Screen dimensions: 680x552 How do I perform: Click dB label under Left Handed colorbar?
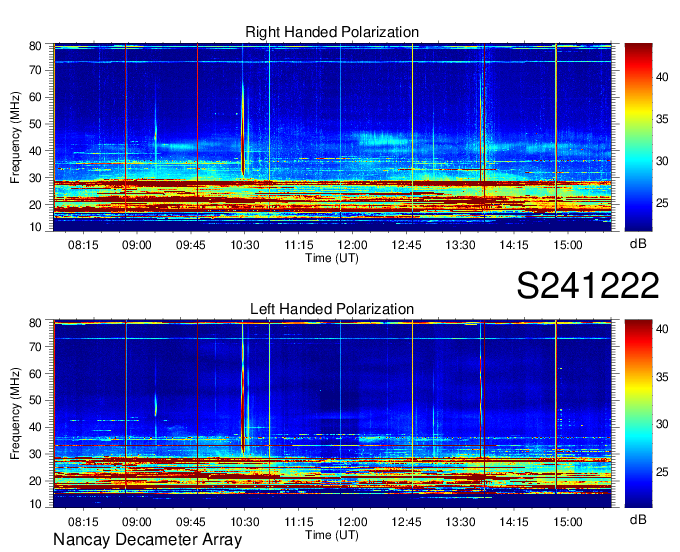point(638,519)
